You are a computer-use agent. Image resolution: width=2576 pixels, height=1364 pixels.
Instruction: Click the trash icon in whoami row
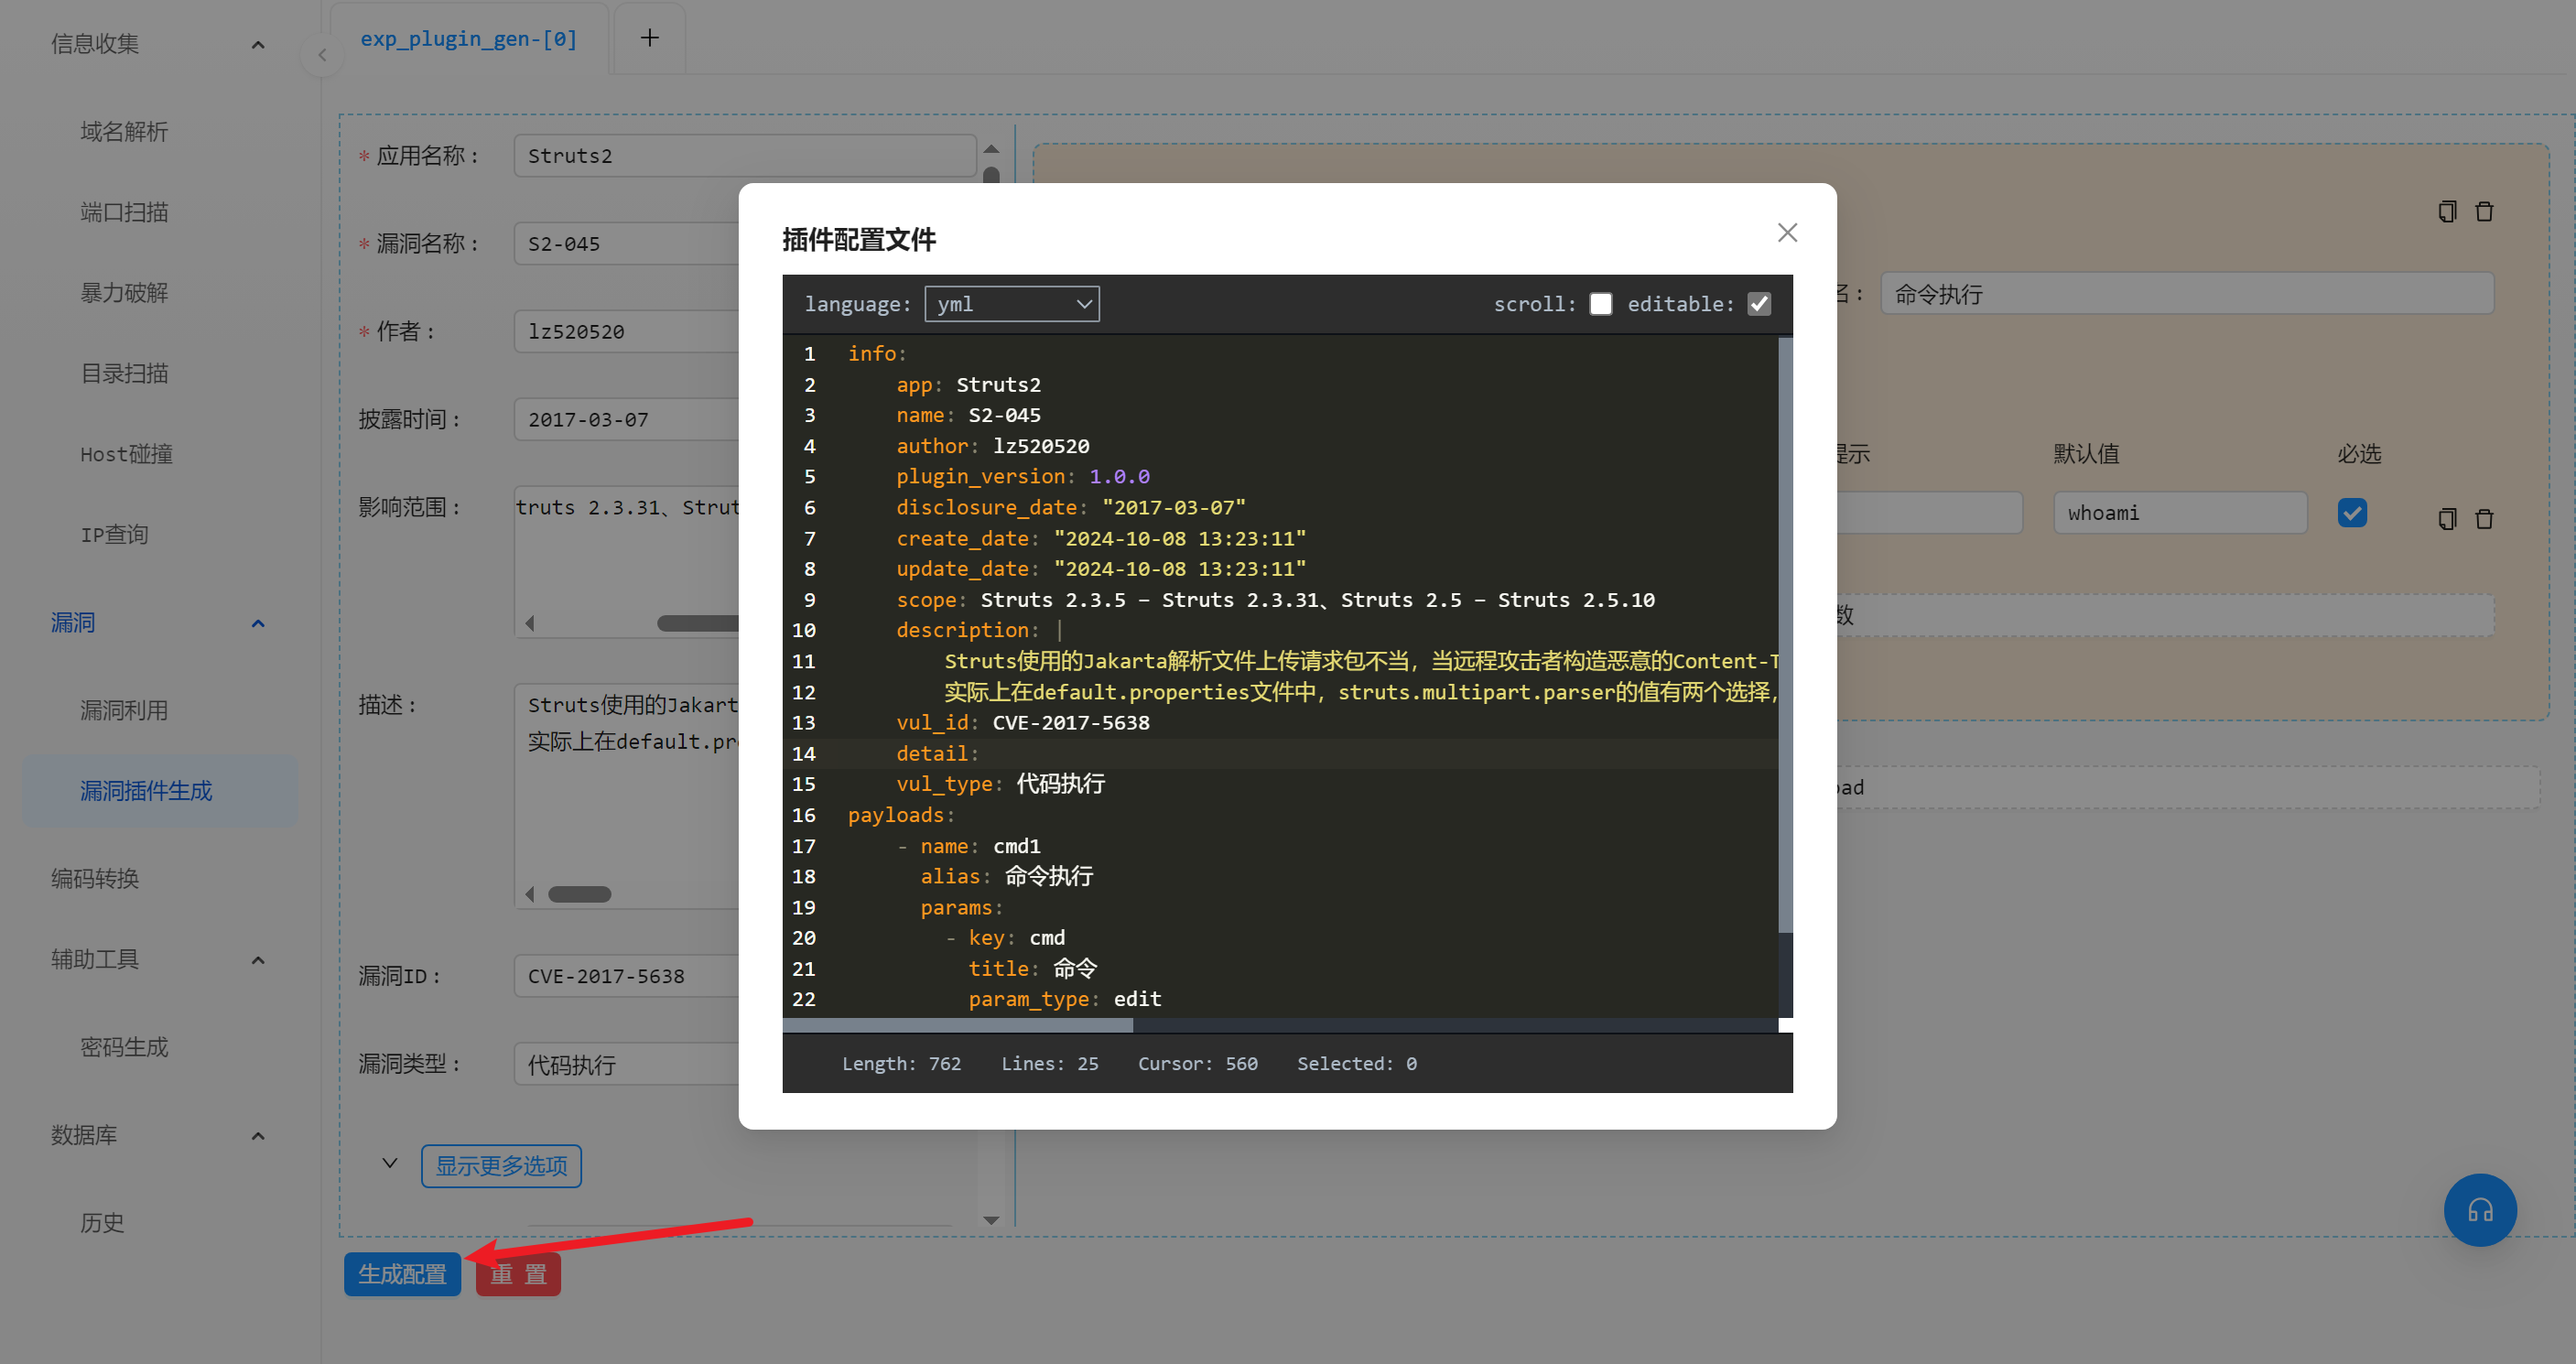point(2484,518)
